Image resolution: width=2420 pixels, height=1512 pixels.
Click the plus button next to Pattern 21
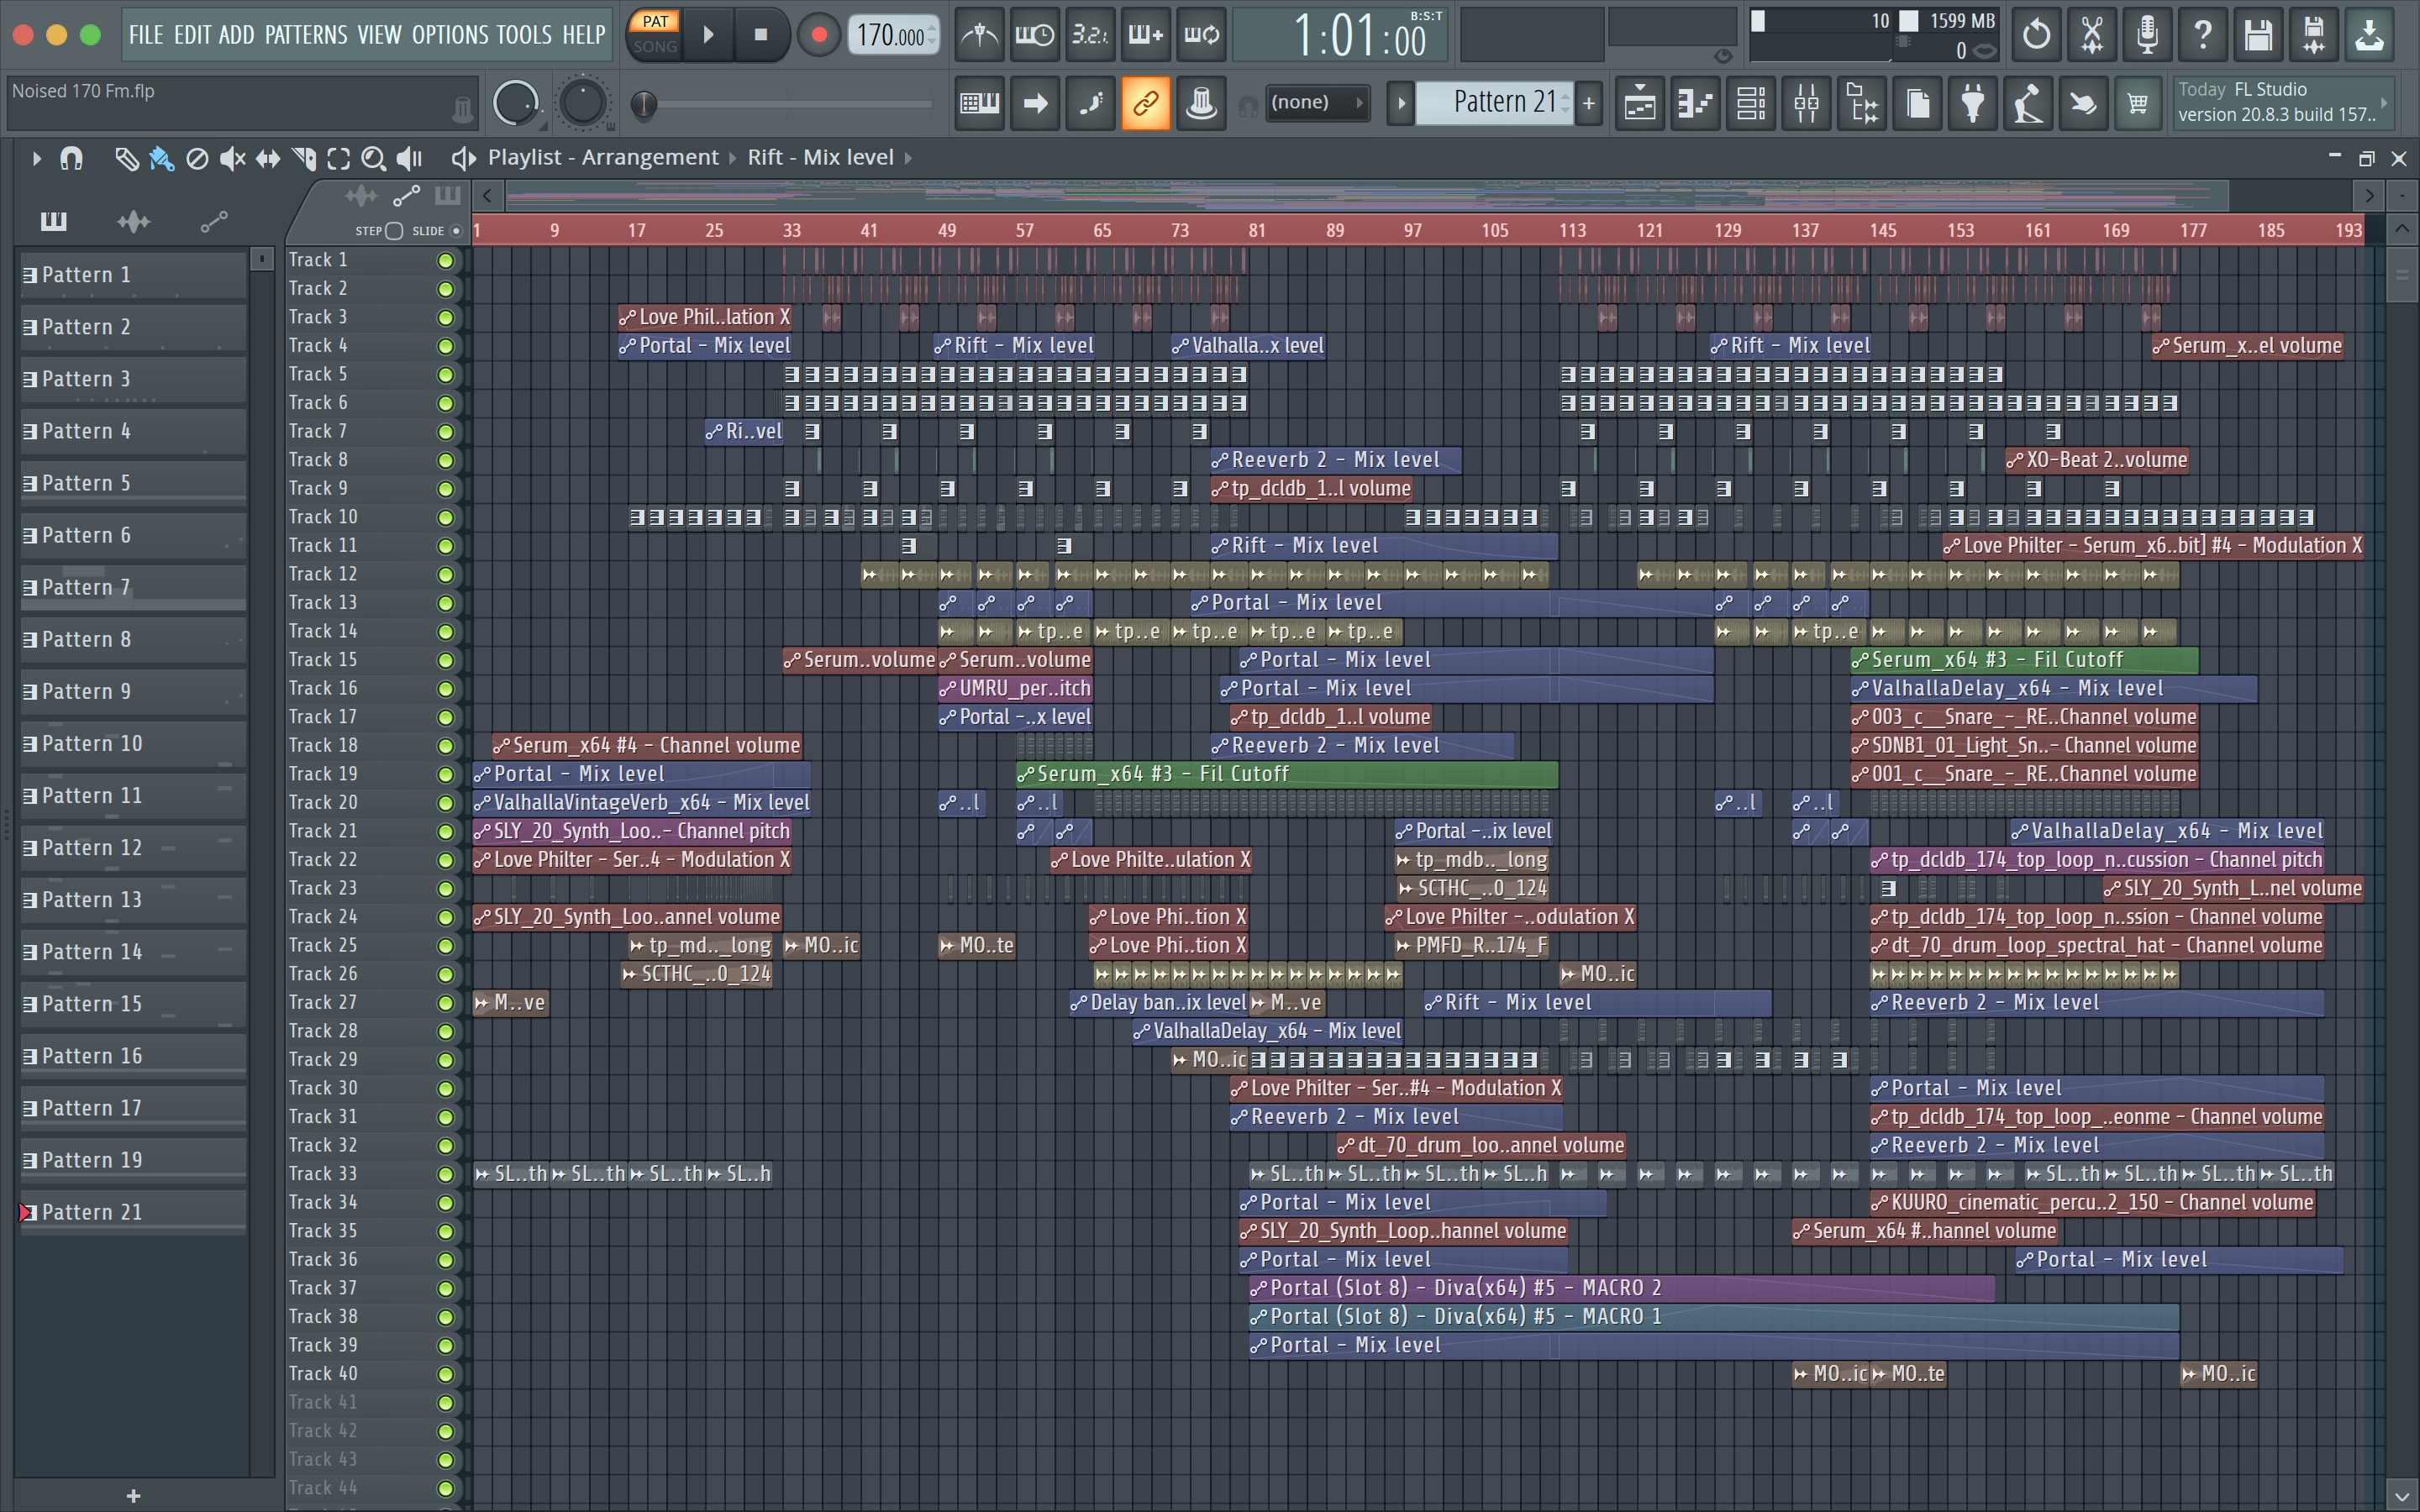pos(1588,103)
